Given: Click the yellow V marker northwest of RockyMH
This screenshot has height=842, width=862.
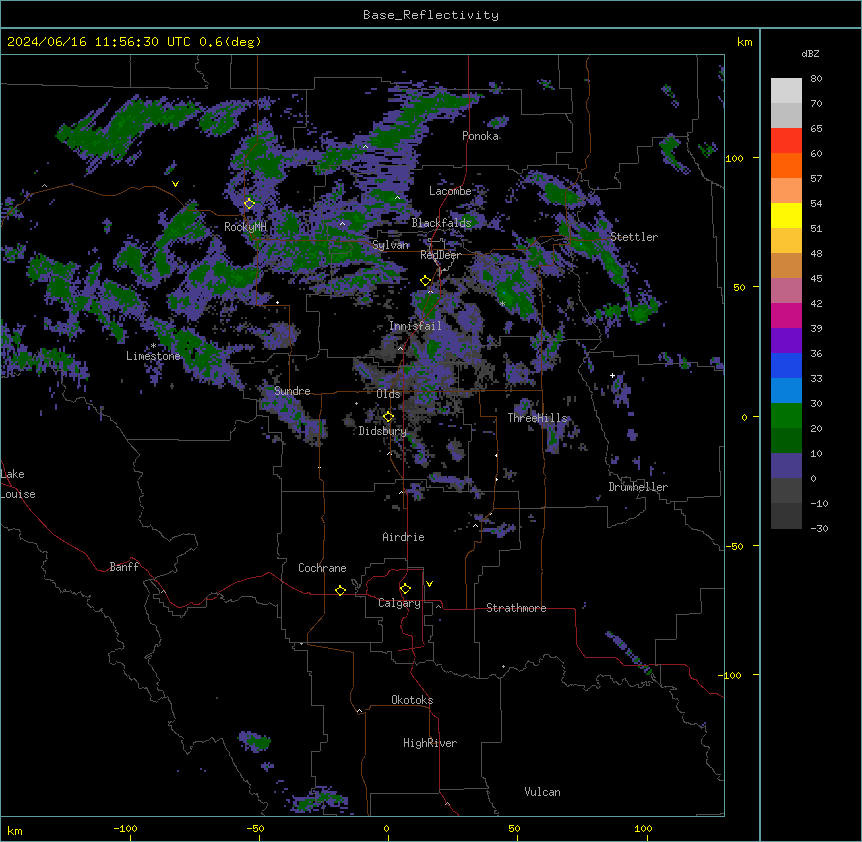Looking at the screenshot, I should click(175, 184).
